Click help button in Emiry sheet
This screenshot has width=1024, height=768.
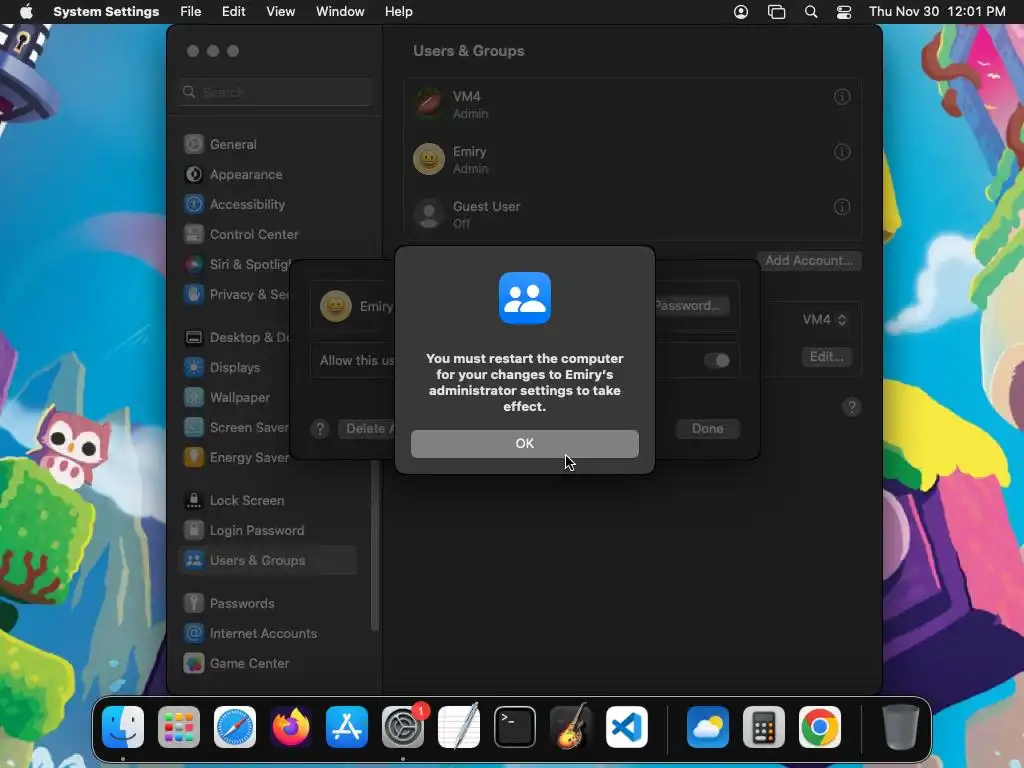(320, 429)
